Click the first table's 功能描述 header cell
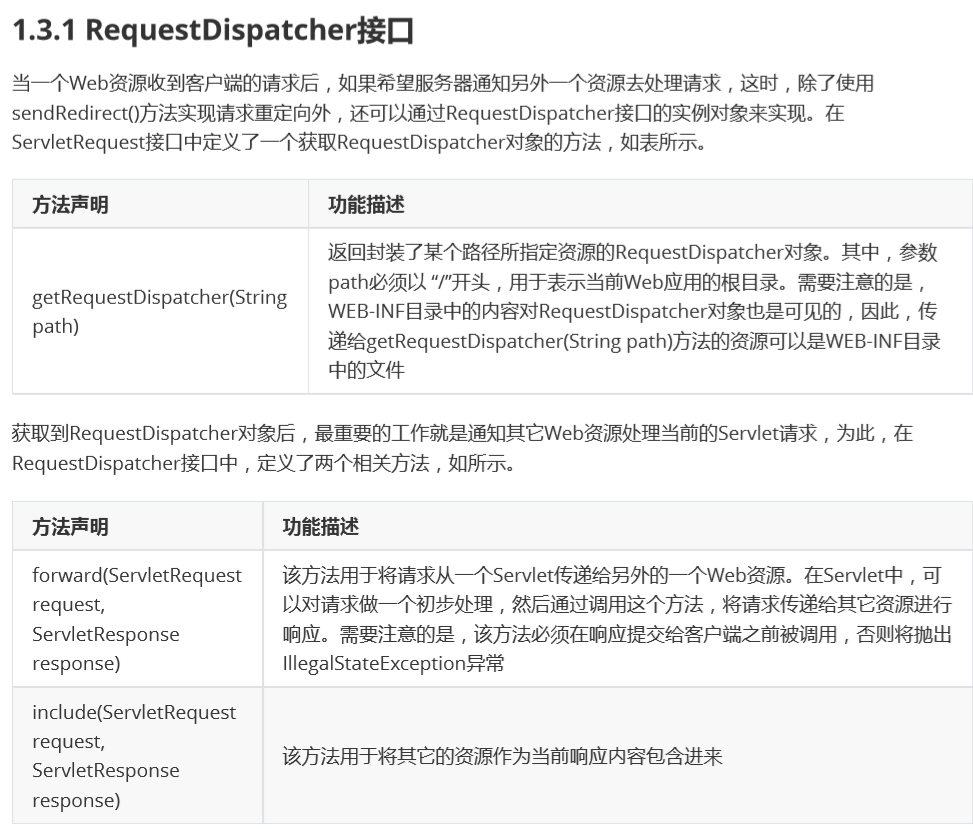This screenshot has height=829, width=973. pyautogui.click(x=640, y=204)
